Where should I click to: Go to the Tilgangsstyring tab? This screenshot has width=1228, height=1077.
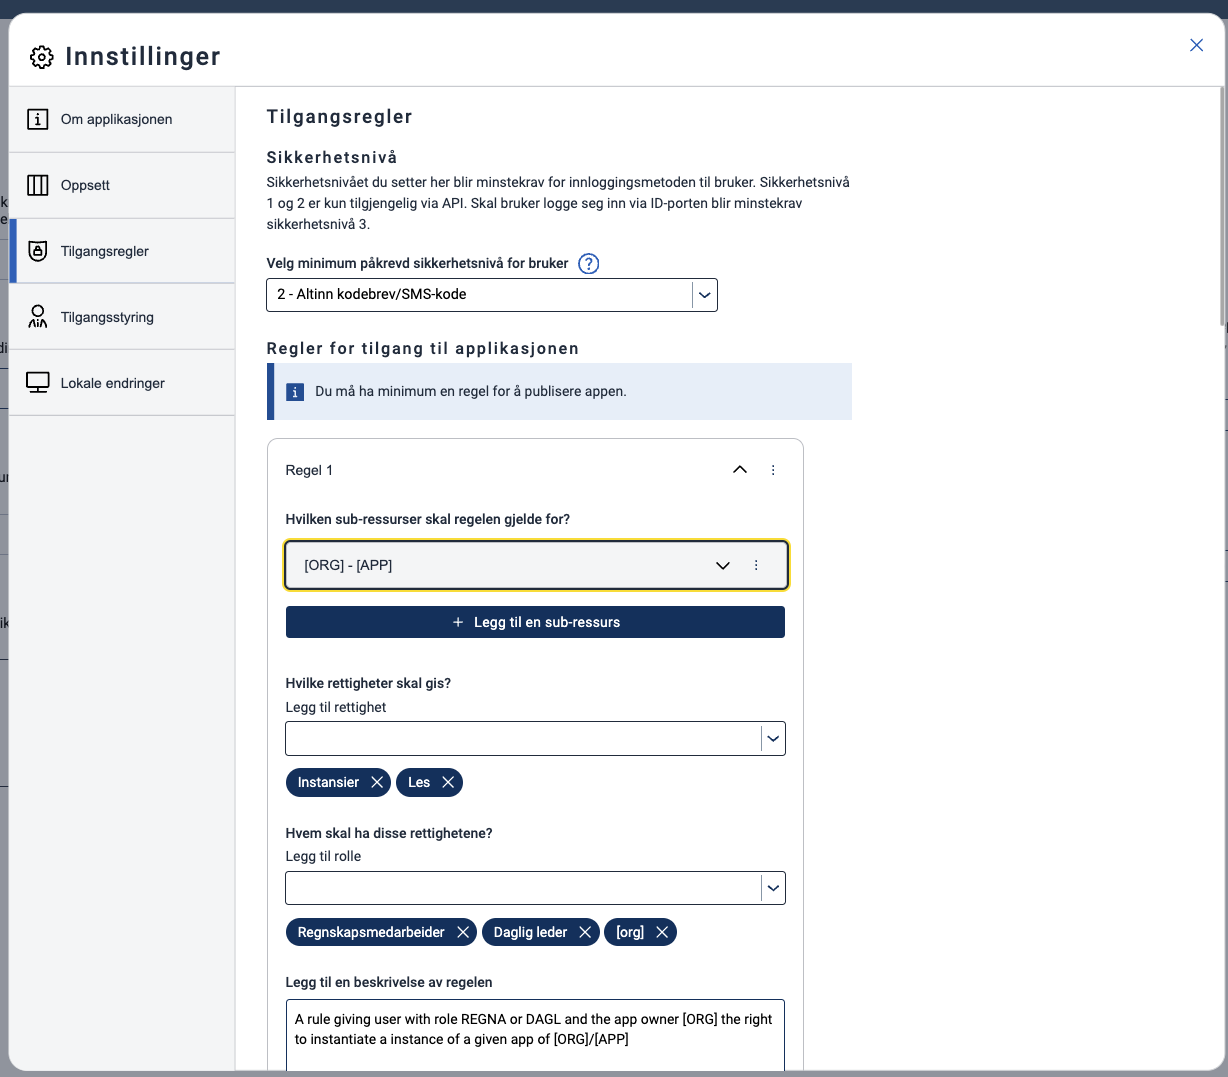tap(122, 317)
